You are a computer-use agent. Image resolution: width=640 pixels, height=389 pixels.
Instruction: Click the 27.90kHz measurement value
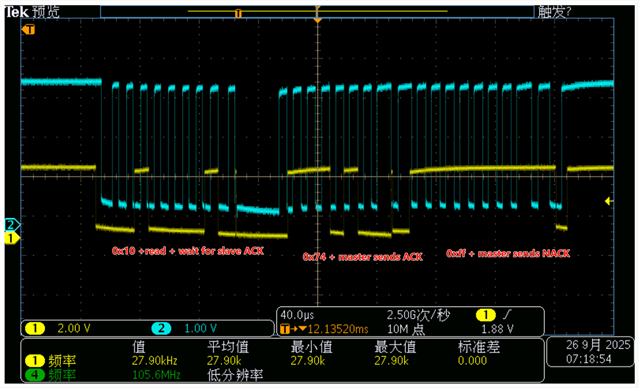(x=154, y=361)
